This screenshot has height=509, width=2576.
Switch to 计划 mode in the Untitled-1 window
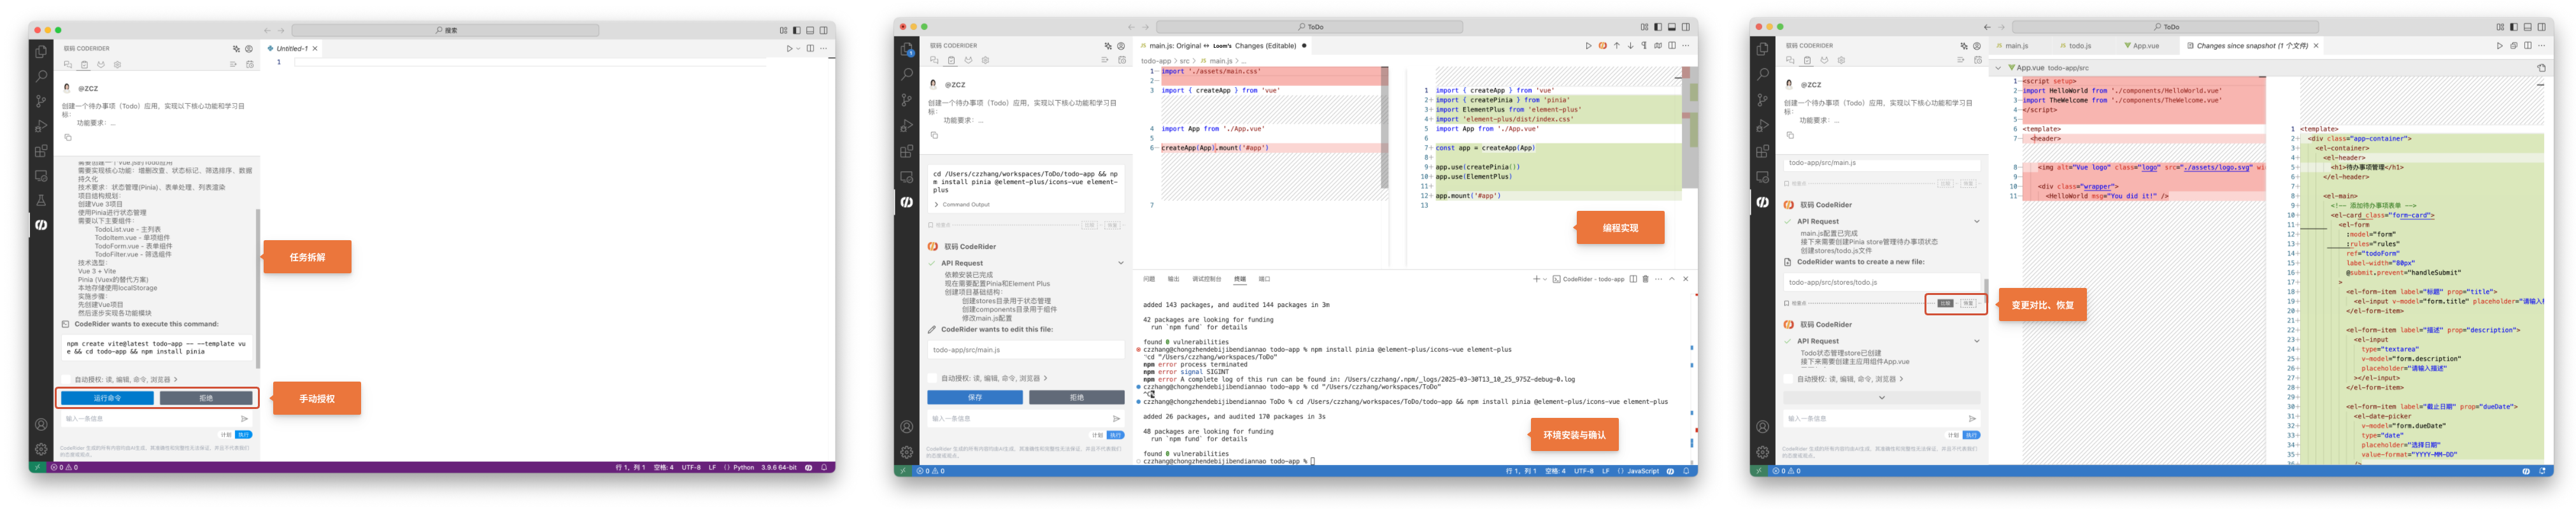pos(226,435)
